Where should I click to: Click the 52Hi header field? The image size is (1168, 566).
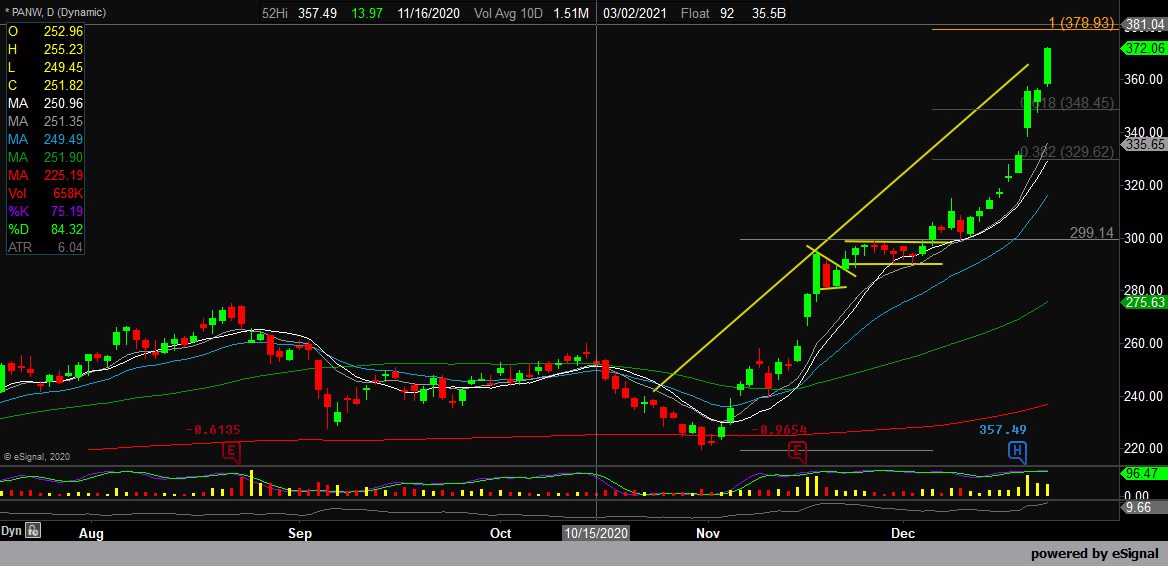[276, 13]
